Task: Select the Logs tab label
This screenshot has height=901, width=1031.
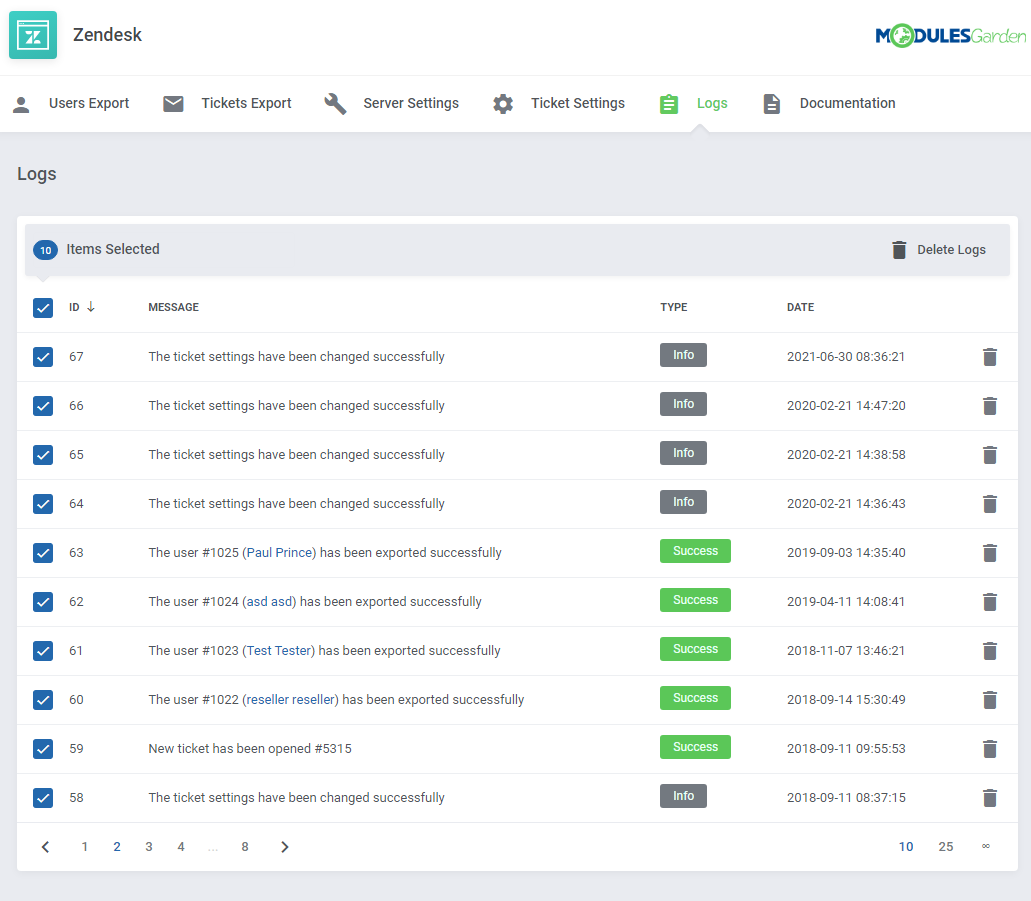Action: 712,103
